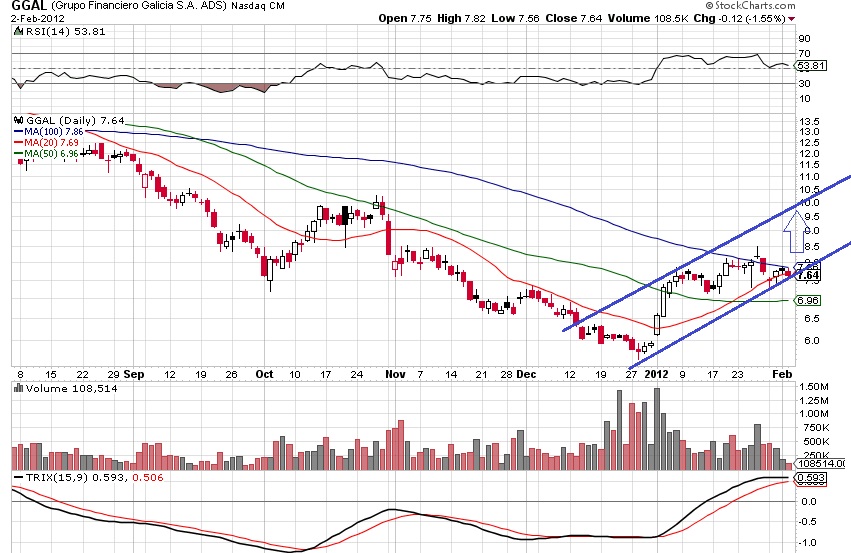Click the red 0.506 TRIX signal value
Viewport: 851px width, 553px height.
148,478
